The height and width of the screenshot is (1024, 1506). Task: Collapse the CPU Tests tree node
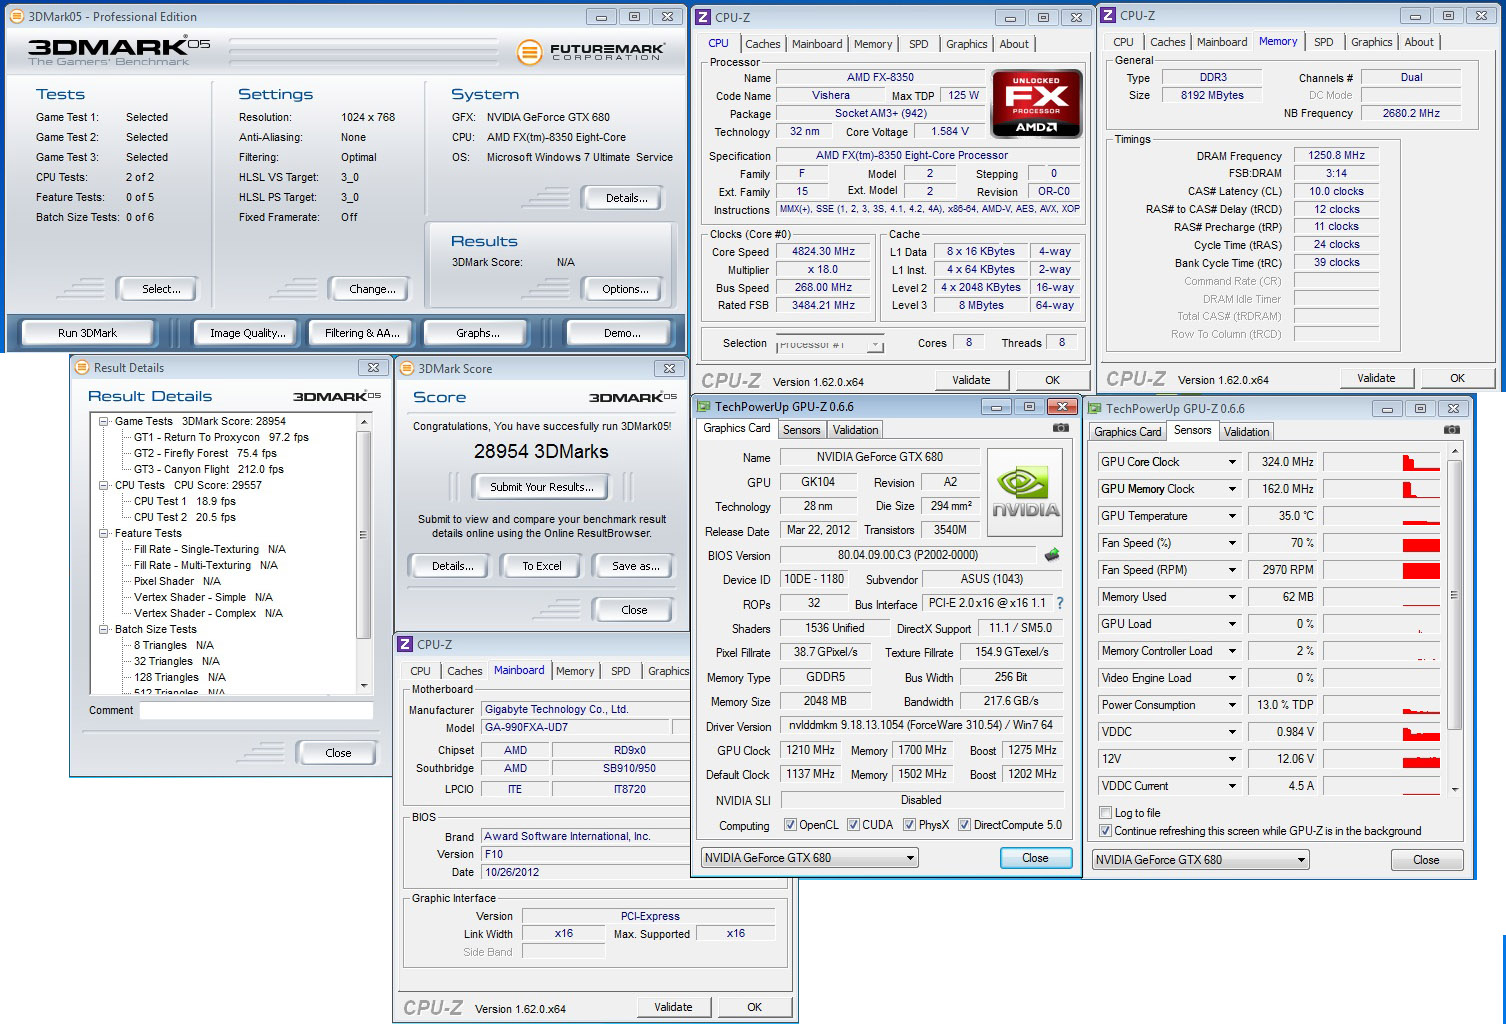click(104, 485)
